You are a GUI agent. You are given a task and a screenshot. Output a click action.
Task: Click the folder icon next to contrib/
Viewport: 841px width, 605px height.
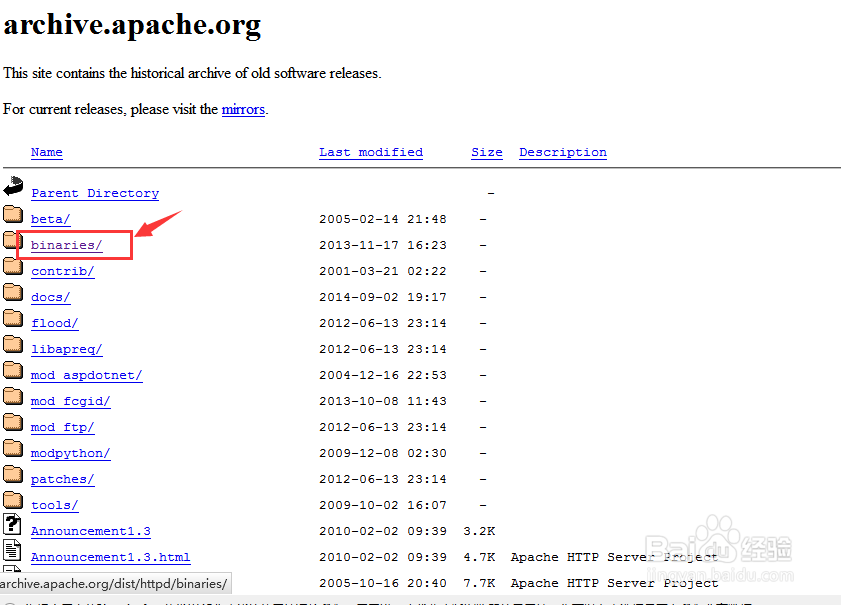tap(13, 266)
